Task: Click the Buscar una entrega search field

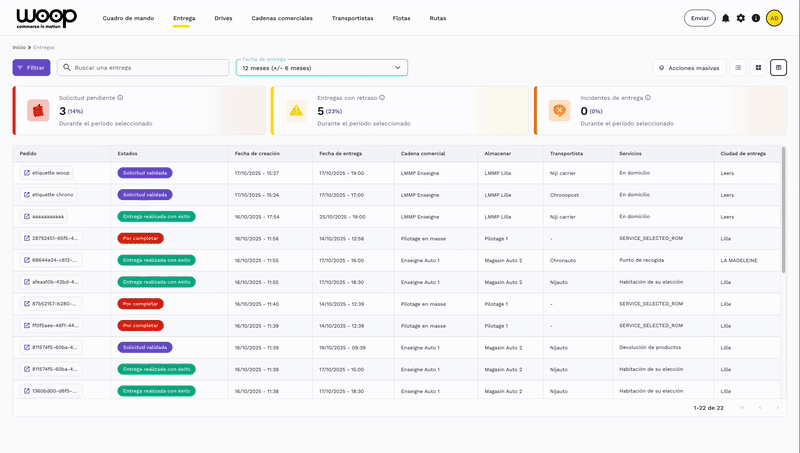Action: (x=143, y=68)
